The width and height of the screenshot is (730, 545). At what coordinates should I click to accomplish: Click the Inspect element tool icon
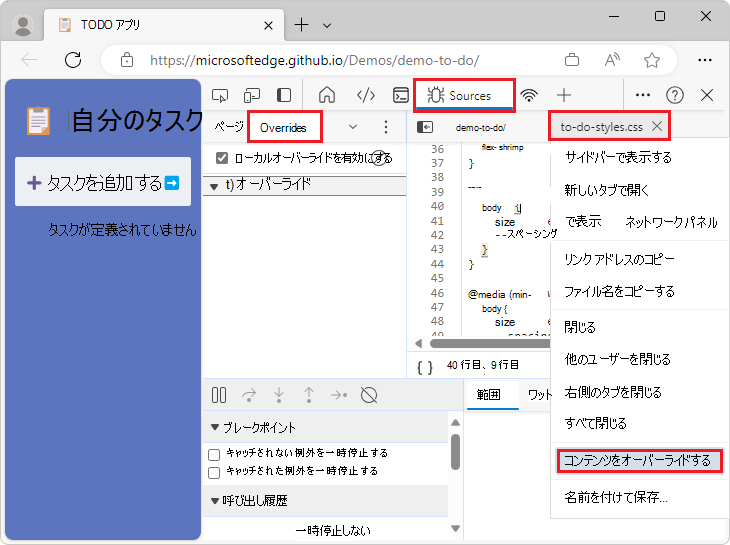(220, 95)
